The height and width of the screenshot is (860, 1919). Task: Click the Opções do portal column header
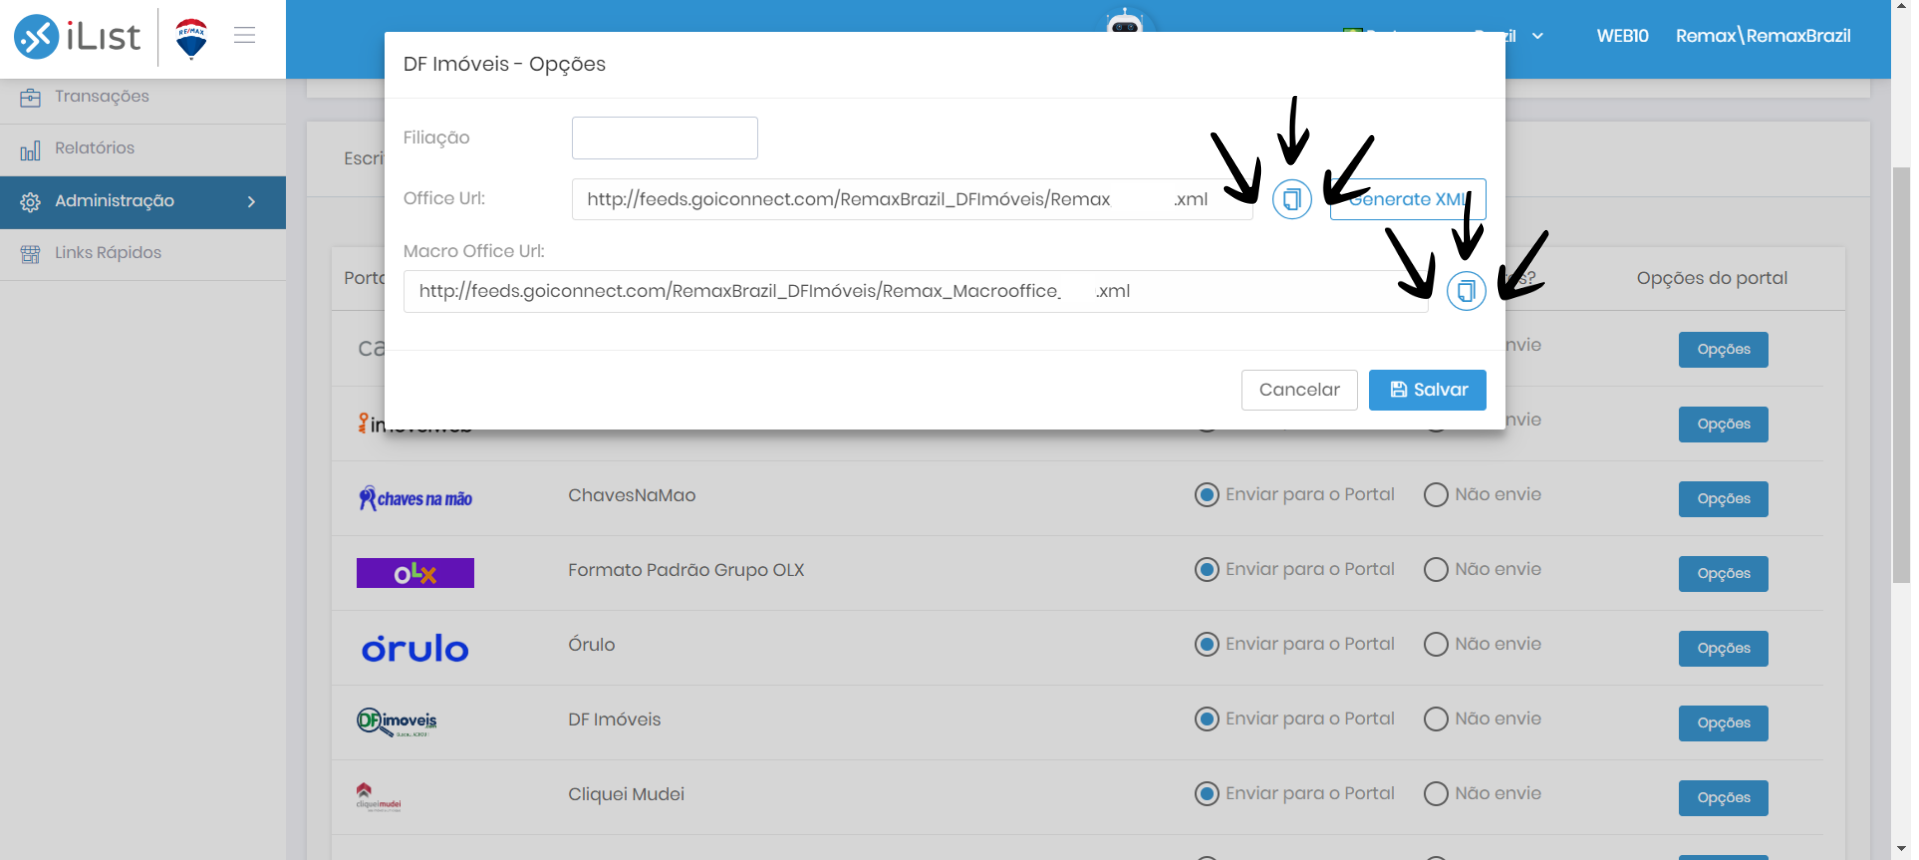tap(1712, 278)
